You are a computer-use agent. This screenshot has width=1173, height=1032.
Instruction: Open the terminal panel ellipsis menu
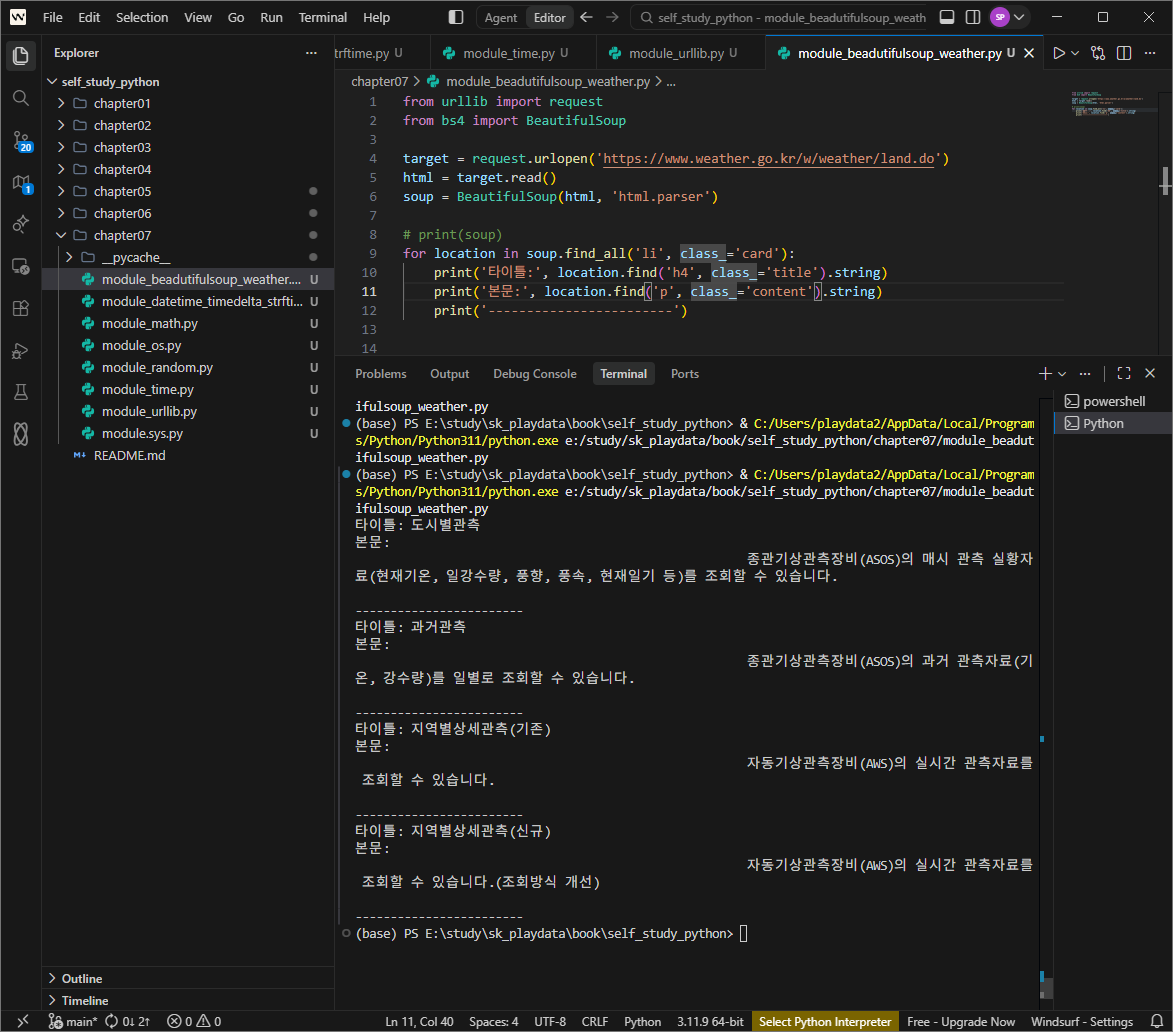(x=1085, y=373)
